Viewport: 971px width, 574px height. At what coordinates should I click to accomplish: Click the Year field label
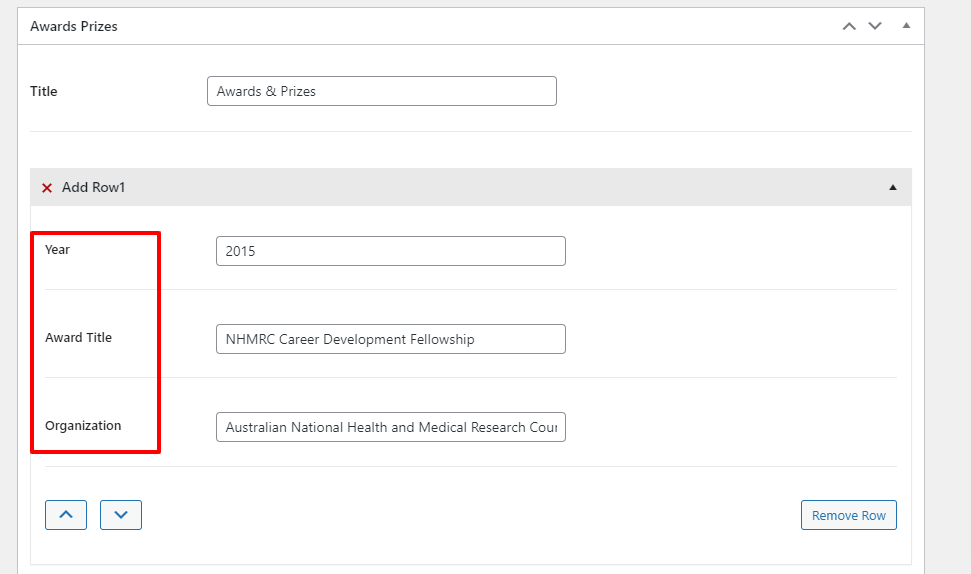click(x=58, y=250)
